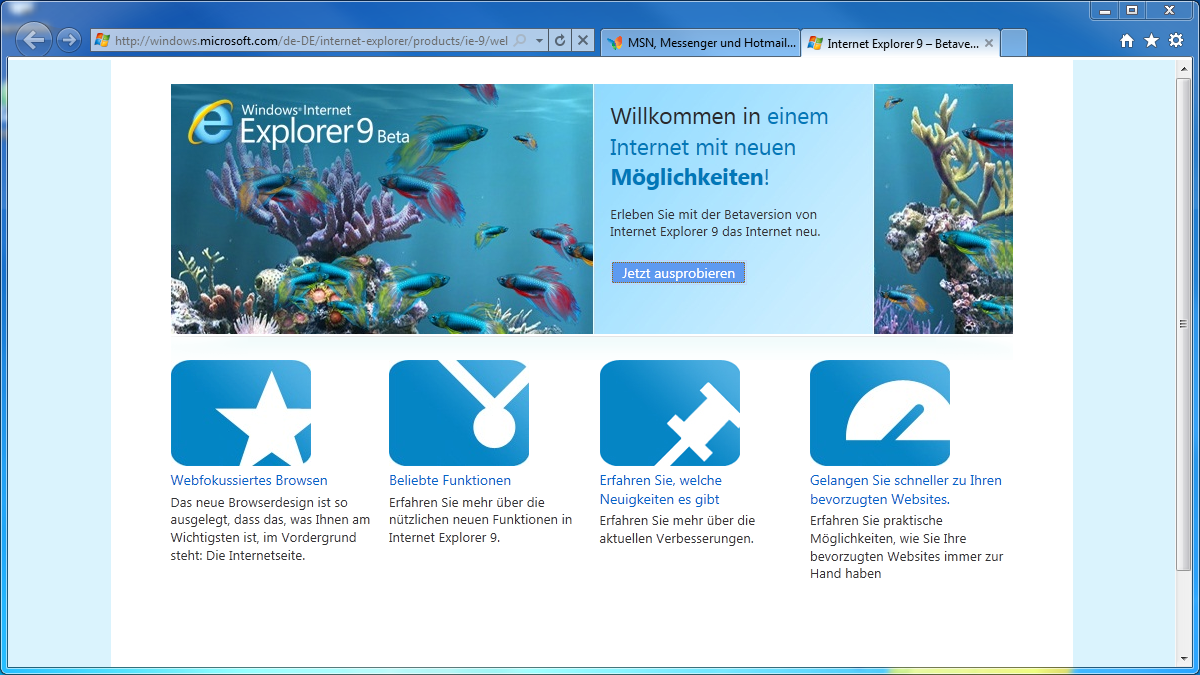Viewport: 1200px width, 675px height.
Task: Open Favorites with the star icon
Action: [x=1151, y=41]
